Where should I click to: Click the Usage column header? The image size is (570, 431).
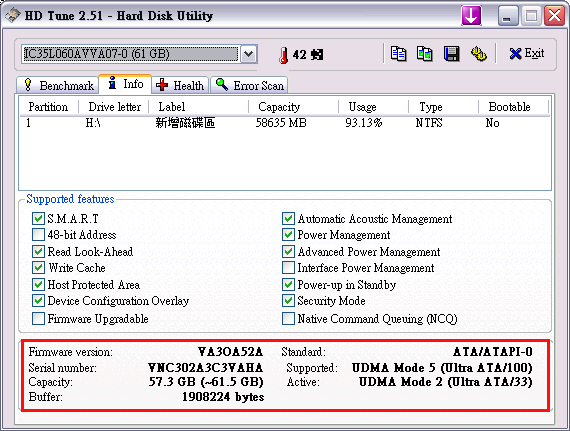pos(373,107)
